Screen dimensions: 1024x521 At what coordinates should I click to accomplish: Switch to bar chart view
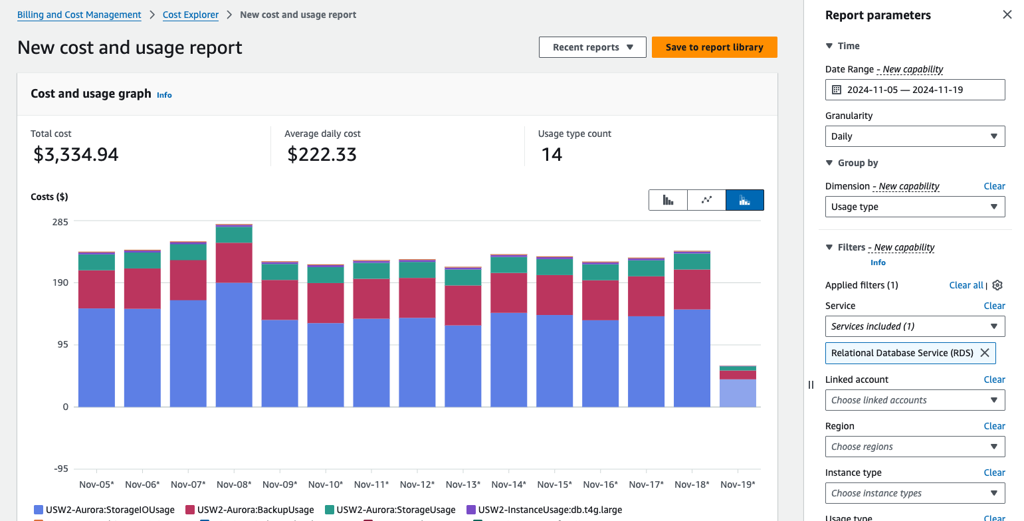coord(668,200)
